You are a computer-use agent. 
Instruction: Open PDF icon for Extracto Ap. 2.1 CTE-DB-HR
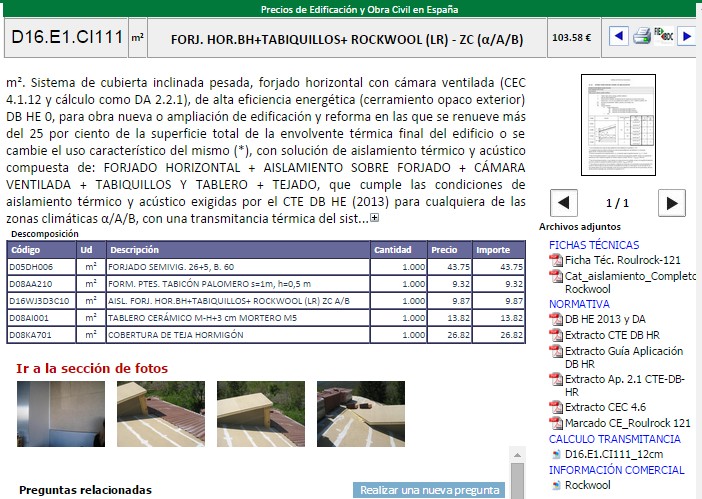[x=556, y=379]
